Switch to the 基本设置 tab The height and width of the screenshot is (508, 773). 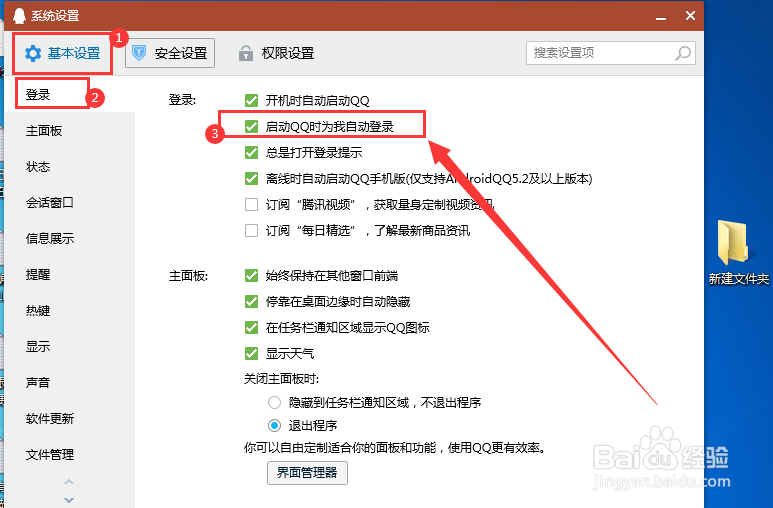(x=63, y=53)
